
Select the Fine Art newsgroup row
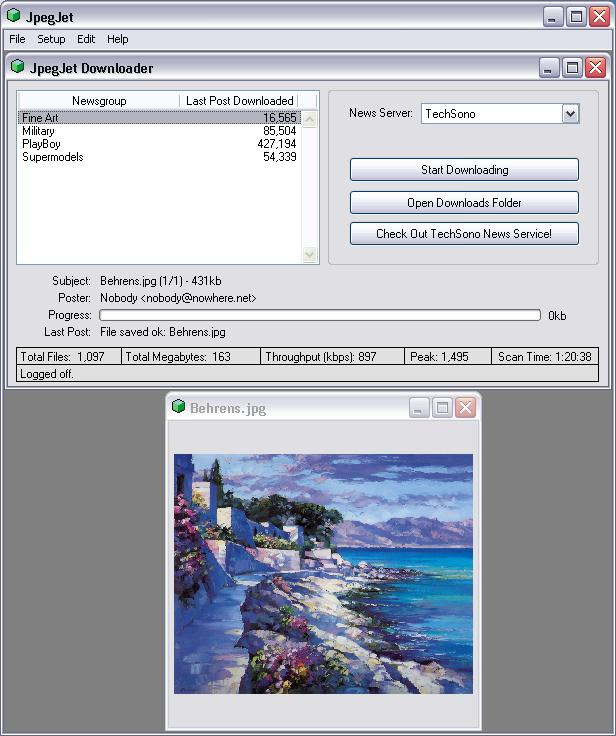[x=160, y=117]
